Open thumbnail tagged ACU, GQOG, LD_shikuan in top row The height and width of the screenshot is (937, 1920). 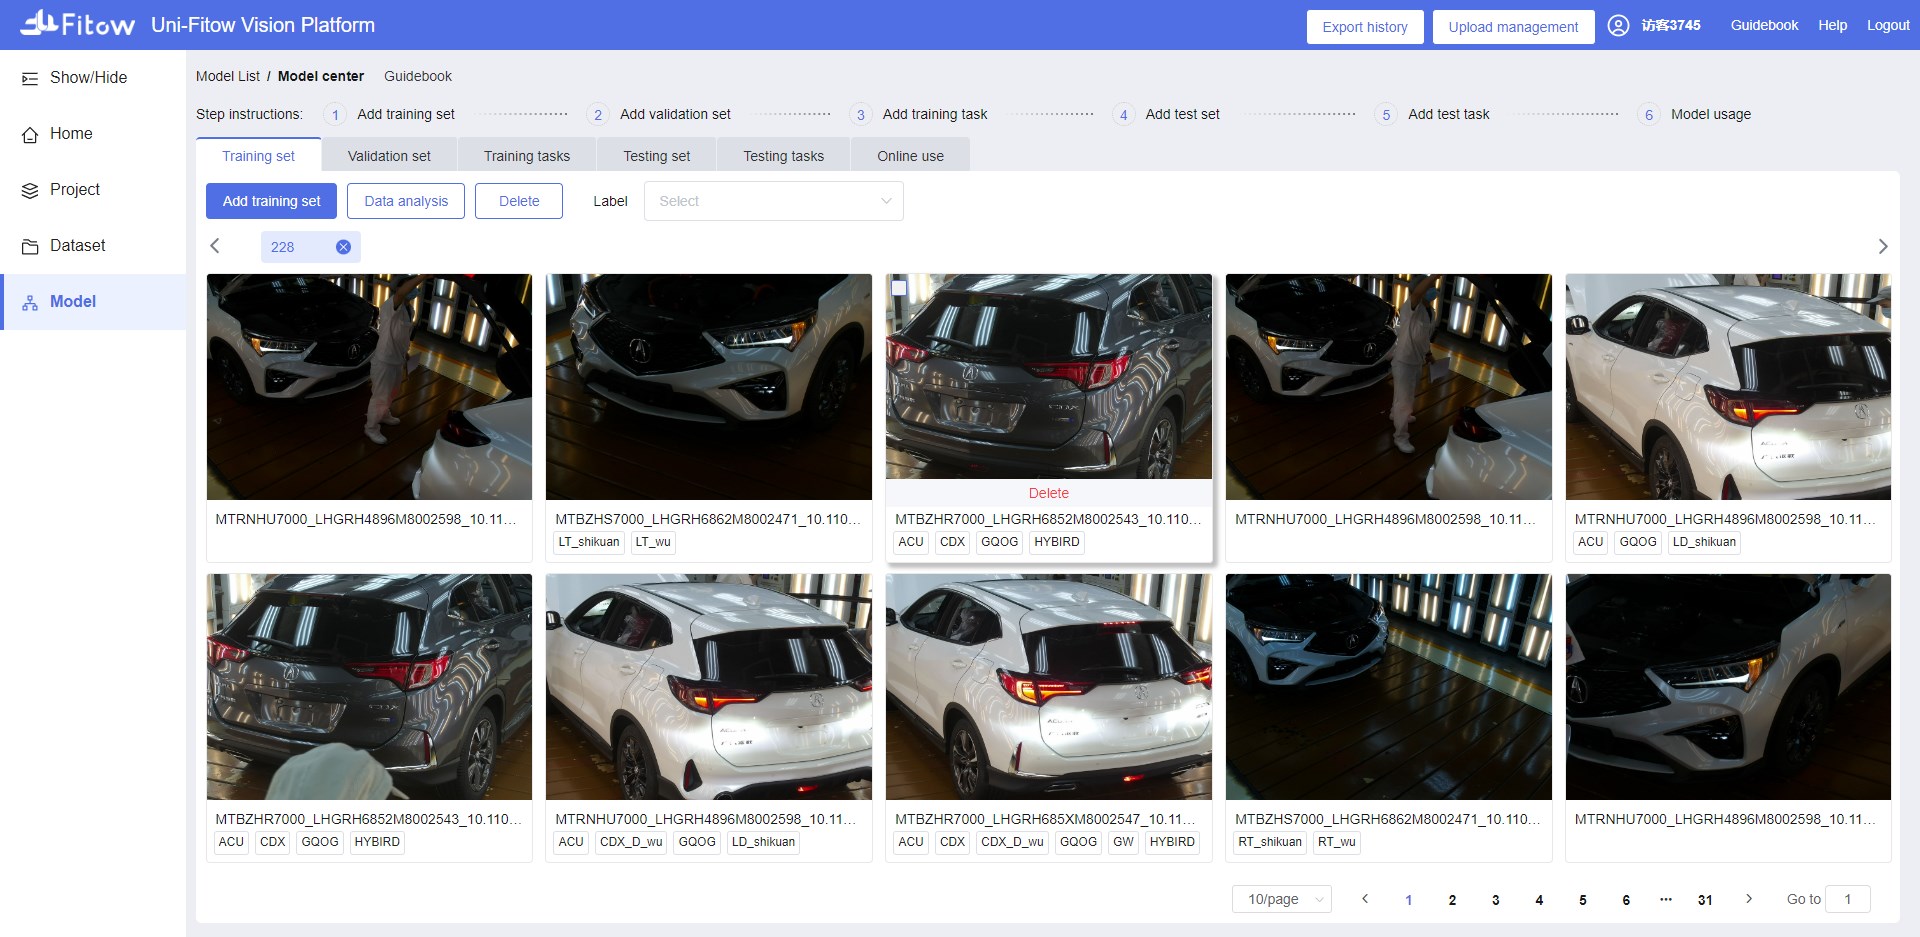click(x=1728, y=387)
